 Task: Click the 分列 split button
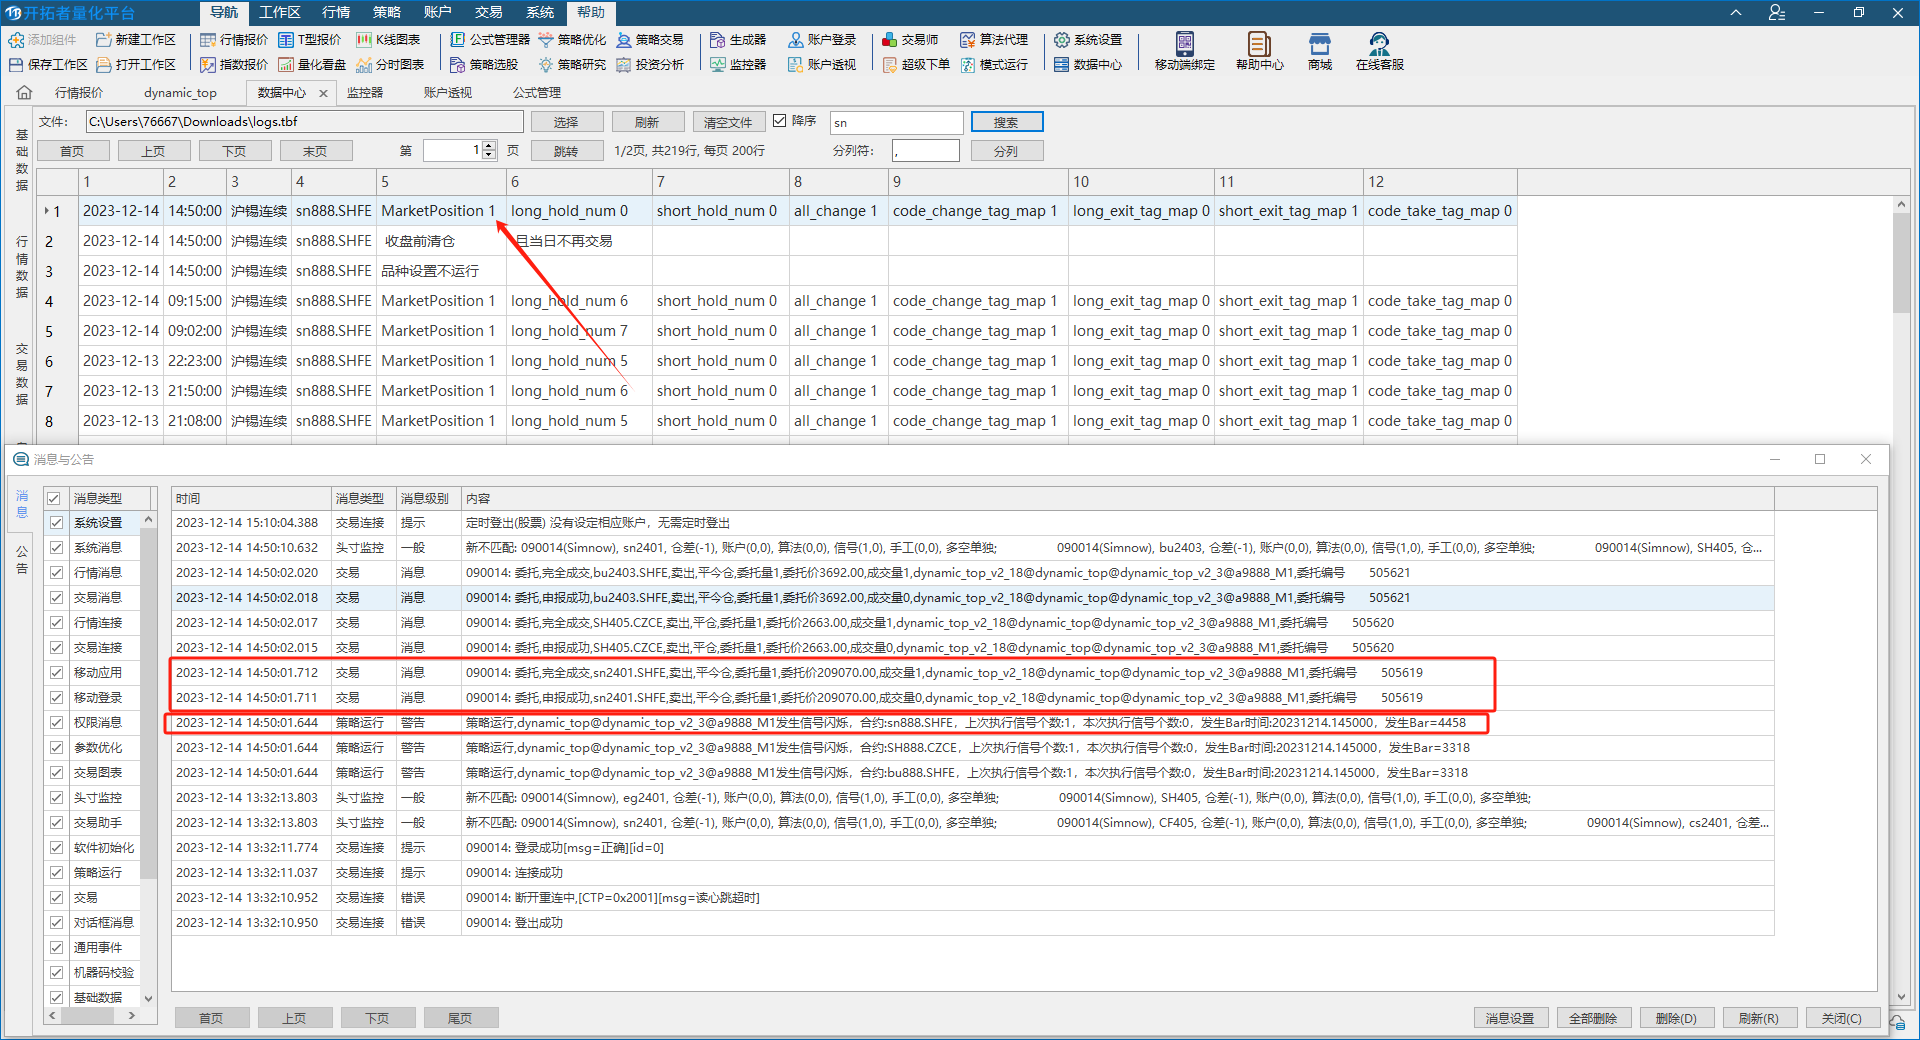tap(1006, 151)
